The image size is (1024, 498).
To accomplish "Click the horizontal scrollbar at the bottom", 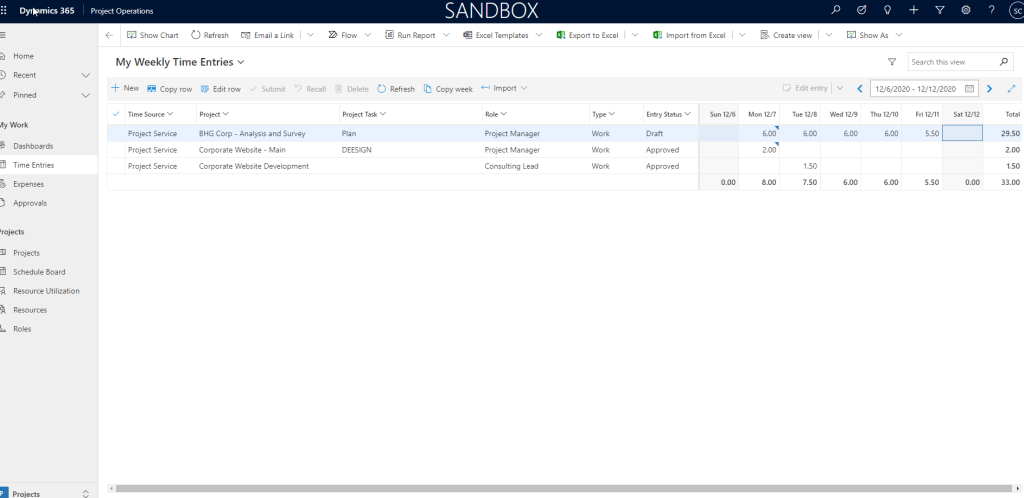I will 560,488.
